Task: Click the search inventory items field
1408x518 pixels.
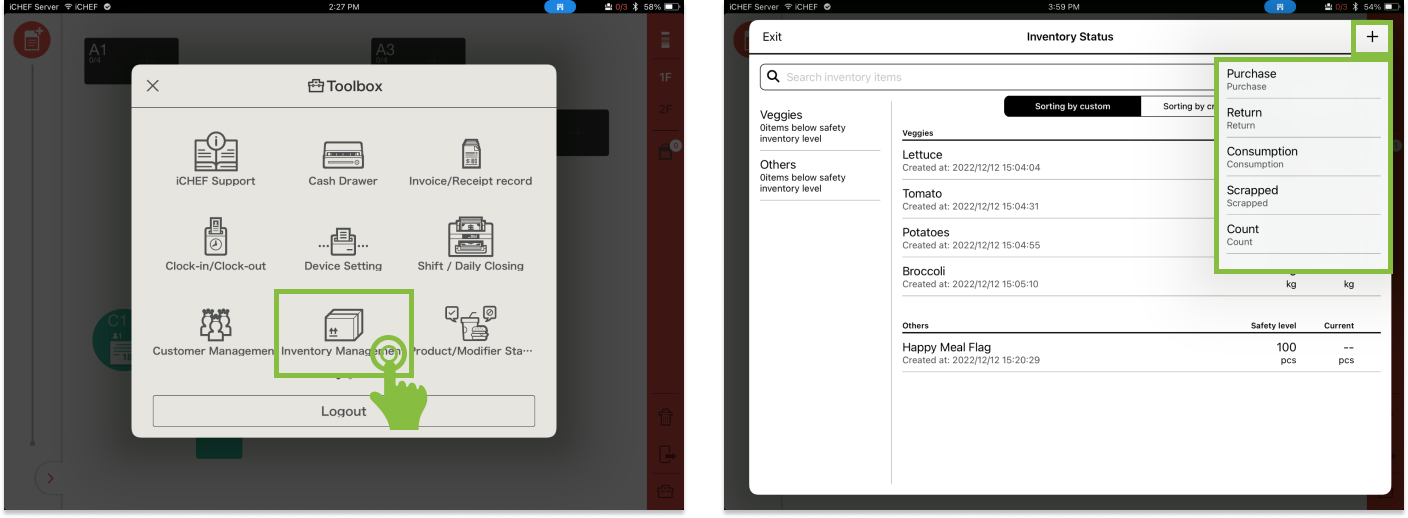Action: point(980,77)
